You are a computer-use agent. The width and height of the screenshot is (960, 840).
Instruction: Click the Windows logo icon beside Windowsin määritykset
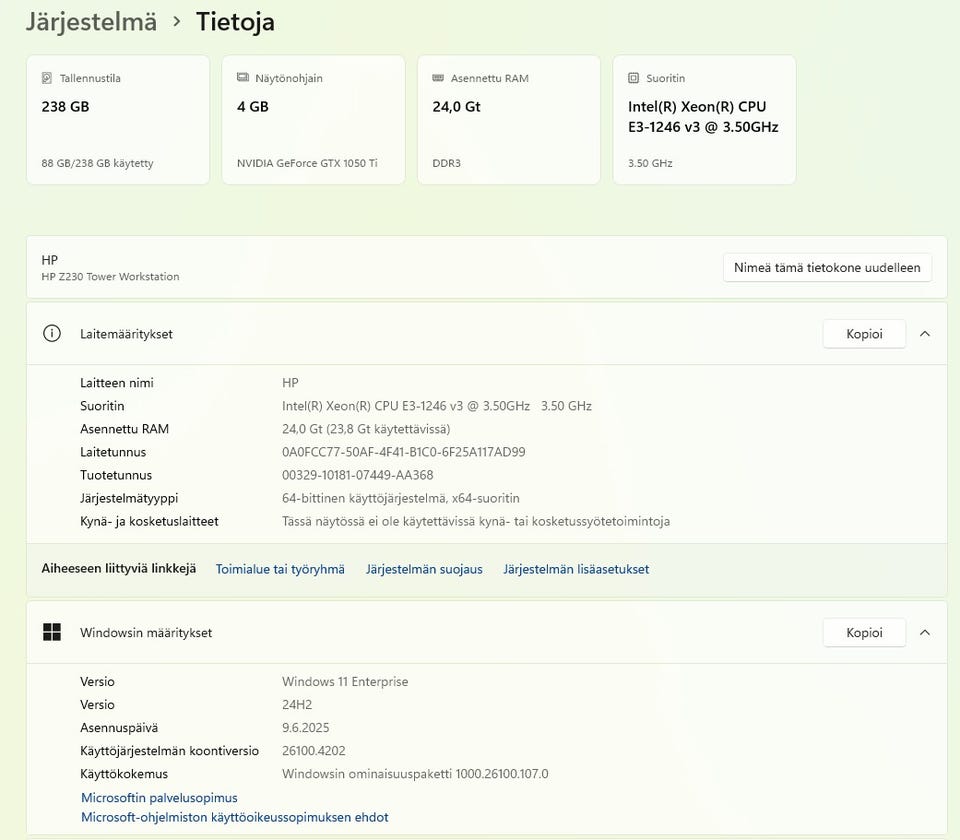[52, 632]
